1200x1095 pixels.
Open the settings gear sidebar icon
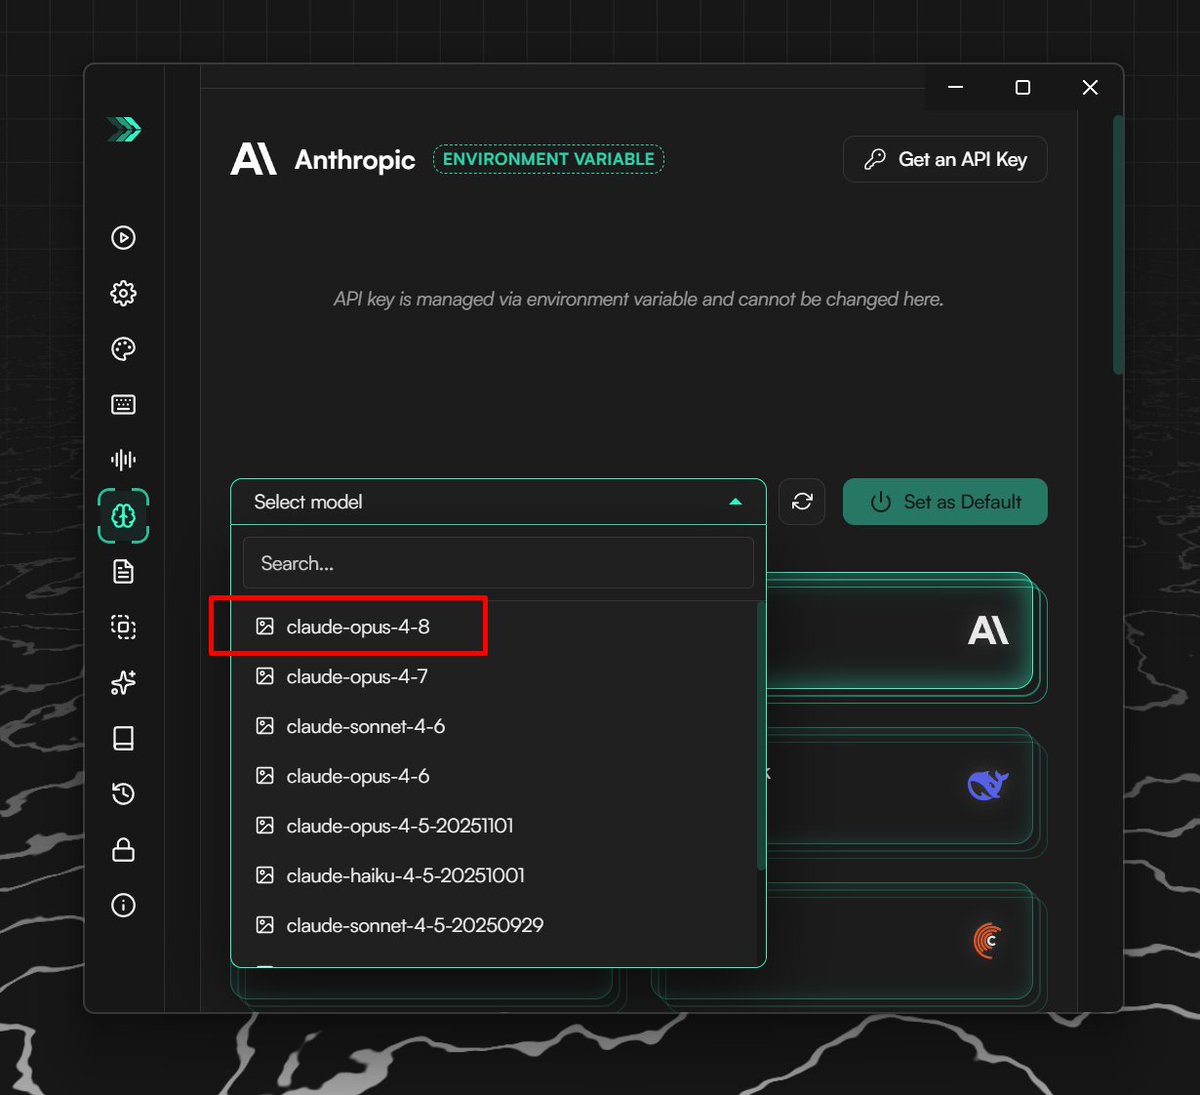pos(123,293)
